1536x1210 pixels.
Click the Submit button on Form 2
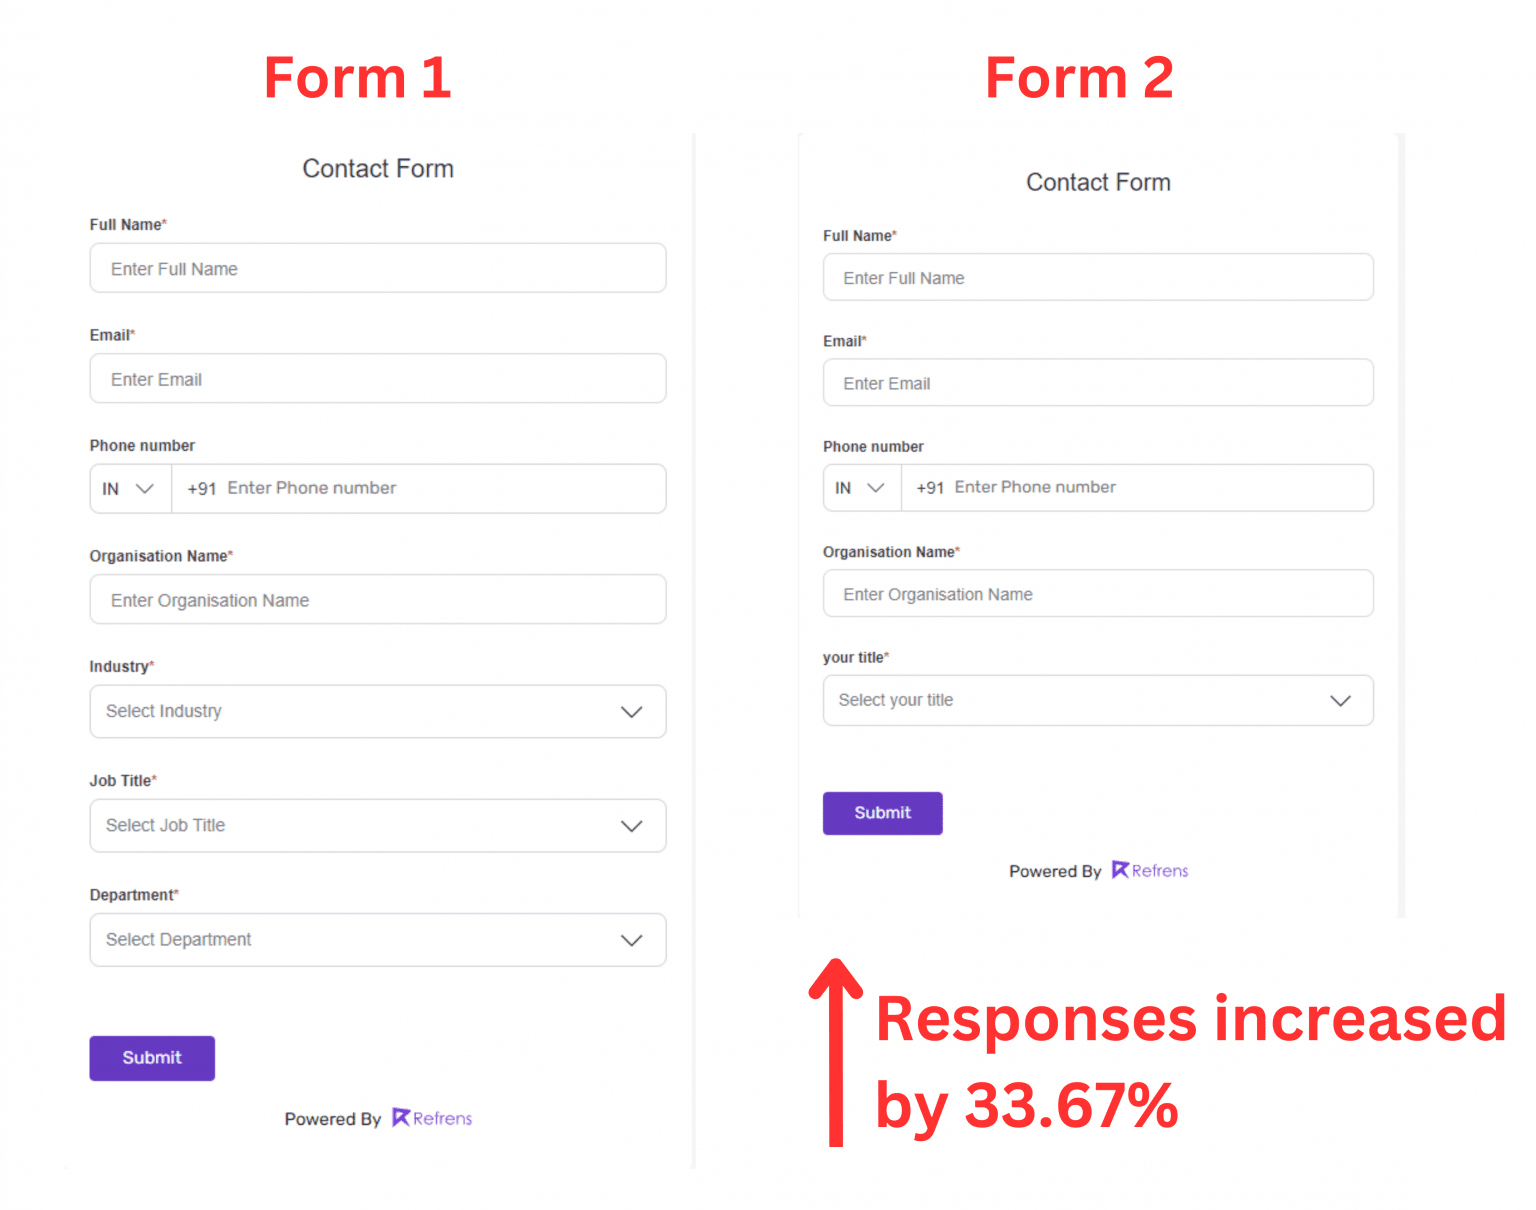882,812
